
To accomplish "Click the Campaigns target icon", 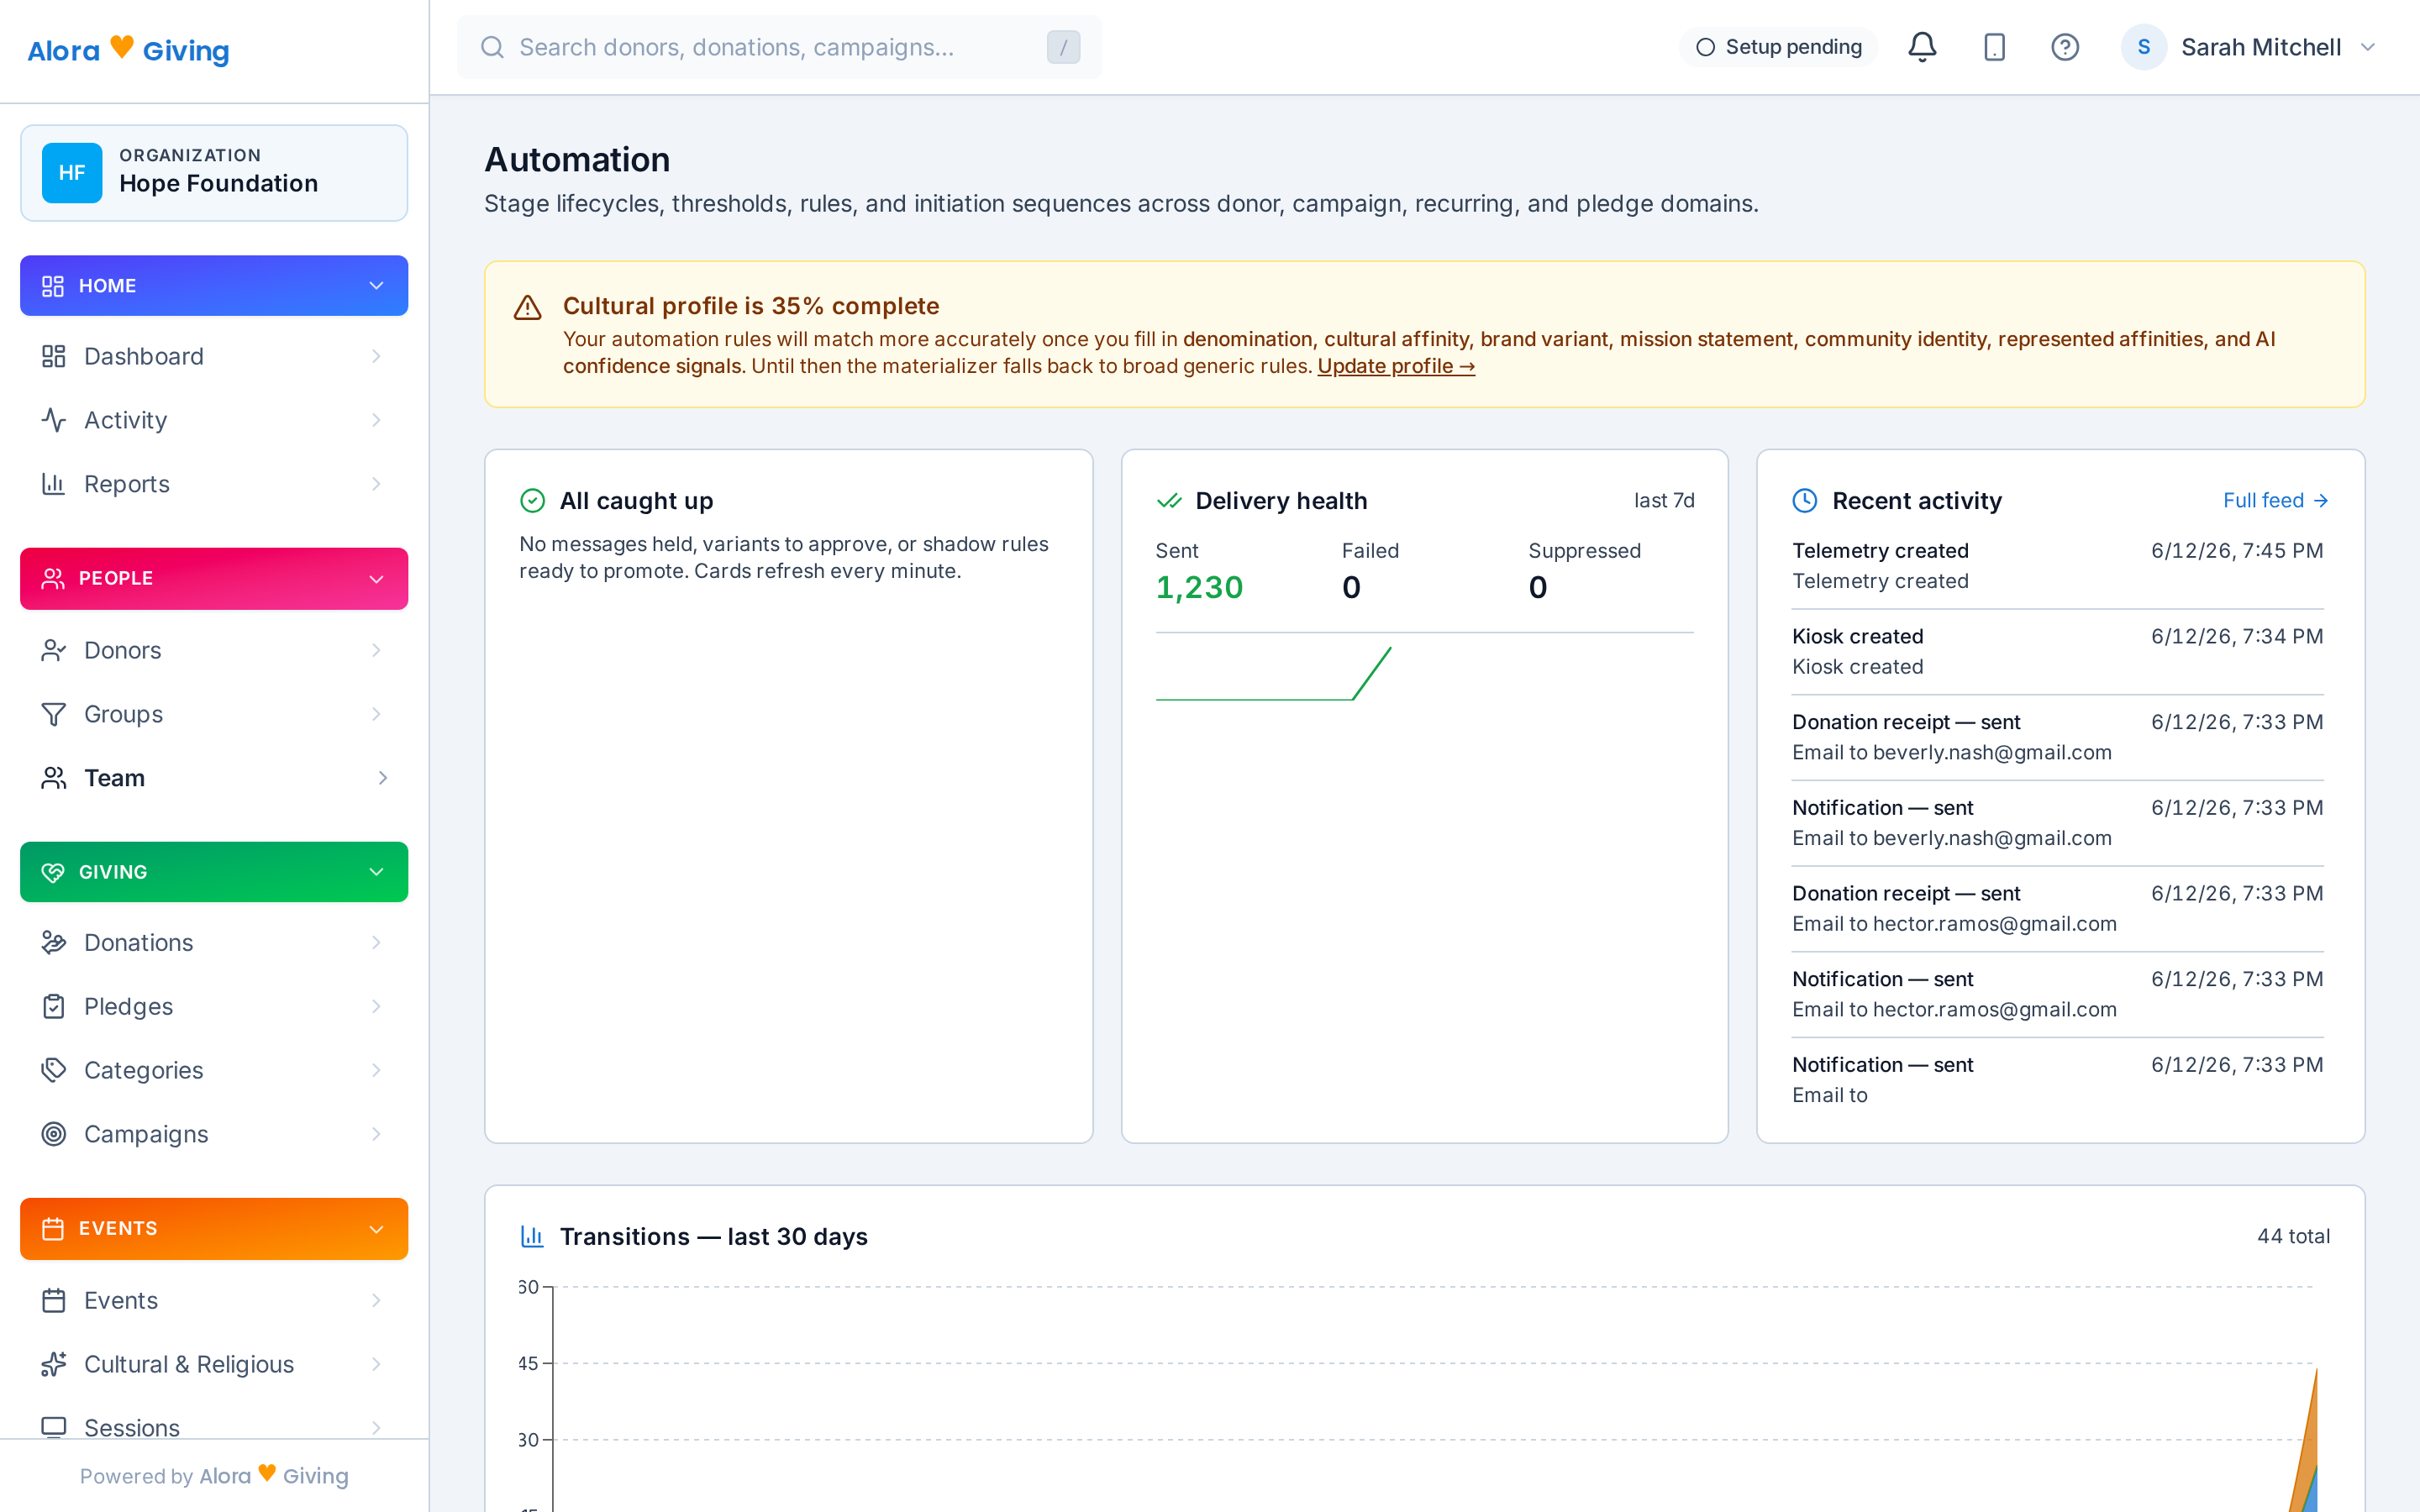I will (54, 1134).
